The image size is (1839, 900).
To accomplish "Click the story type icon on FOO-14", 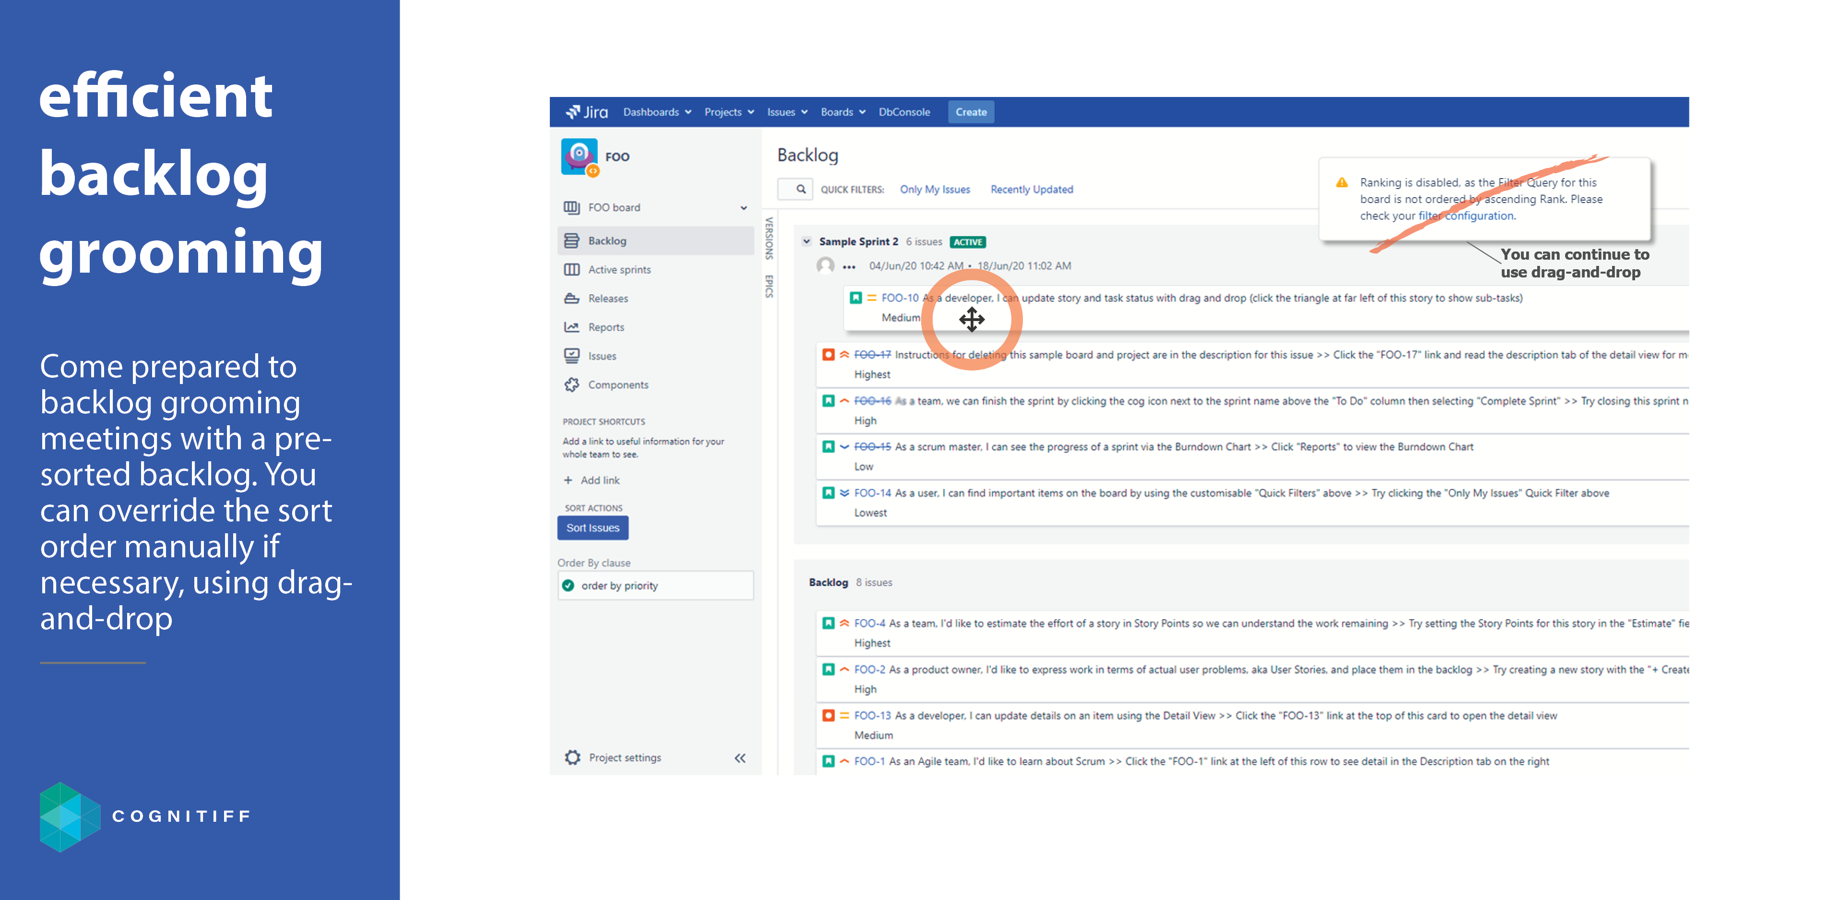I will point(828,493).
